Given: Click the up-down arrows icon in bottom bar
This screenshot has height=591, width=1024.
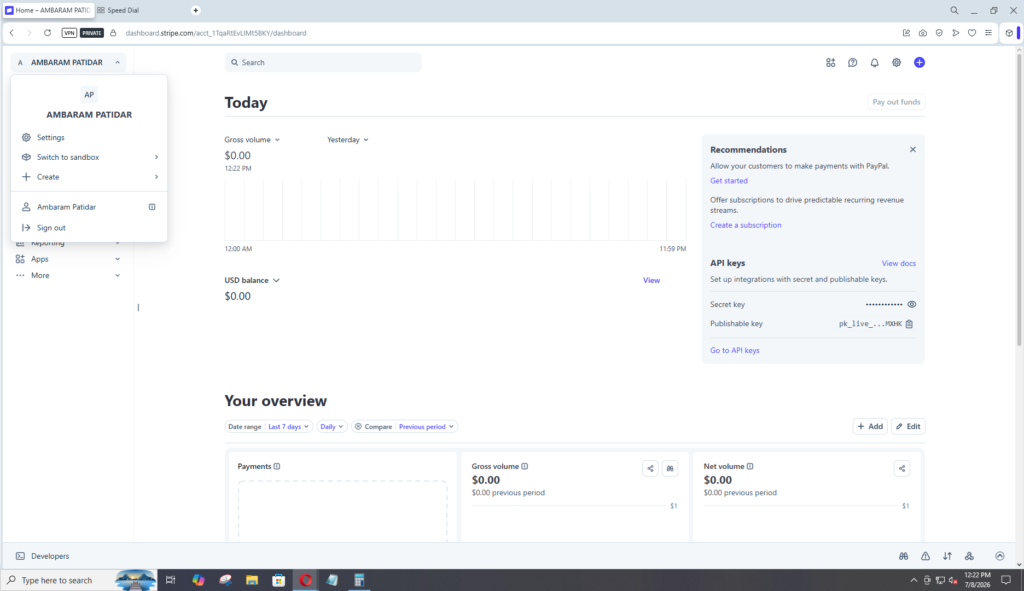Looking at the screenshot, I should click(947, 556).
